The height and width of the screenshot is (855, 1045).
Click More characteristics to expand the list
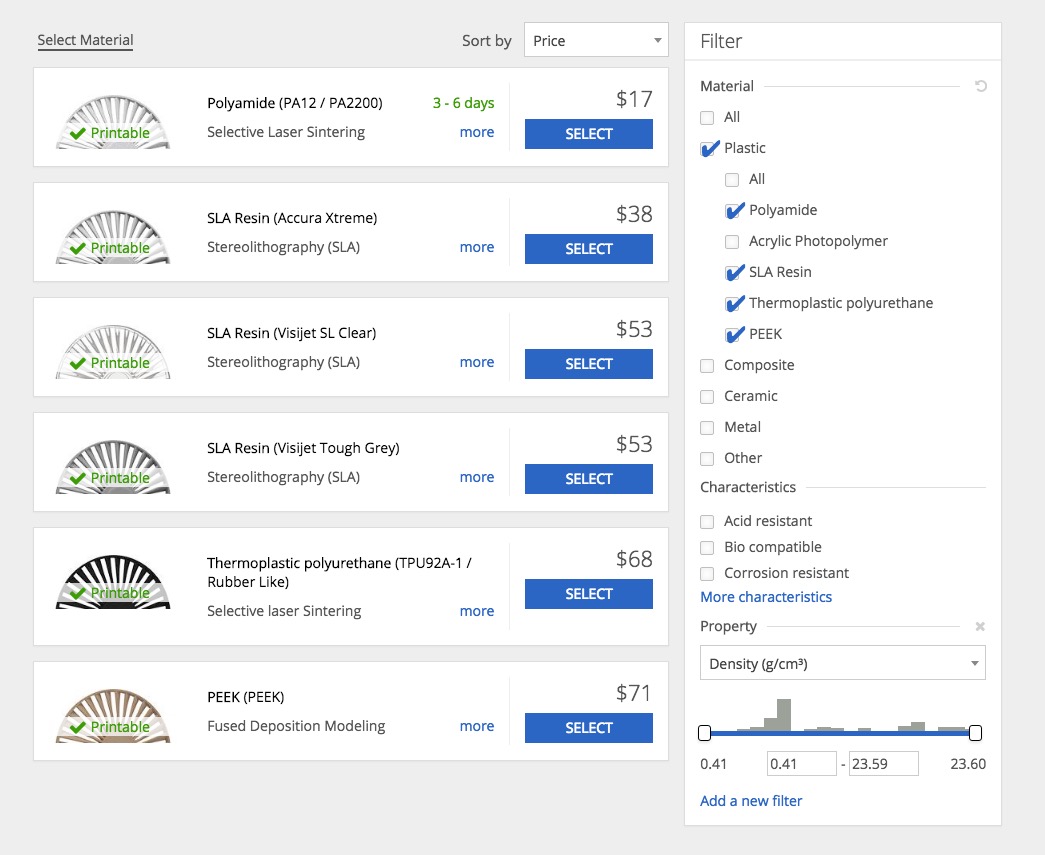(x=766, y=597)
